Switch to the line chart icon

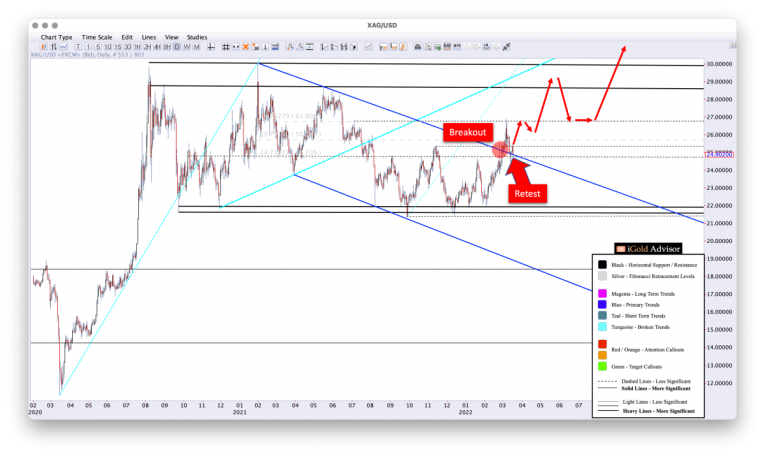click(x=64, y=46)
